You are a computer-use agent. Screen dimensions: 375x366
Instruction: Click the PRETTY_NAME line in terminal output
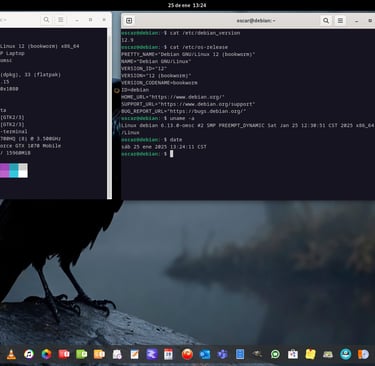pos(188,54)
